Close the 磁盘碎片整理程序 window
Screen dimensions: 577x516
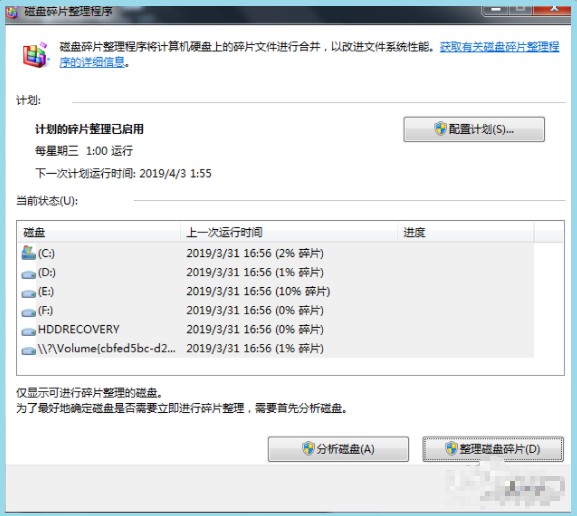(x=553, y=9)
